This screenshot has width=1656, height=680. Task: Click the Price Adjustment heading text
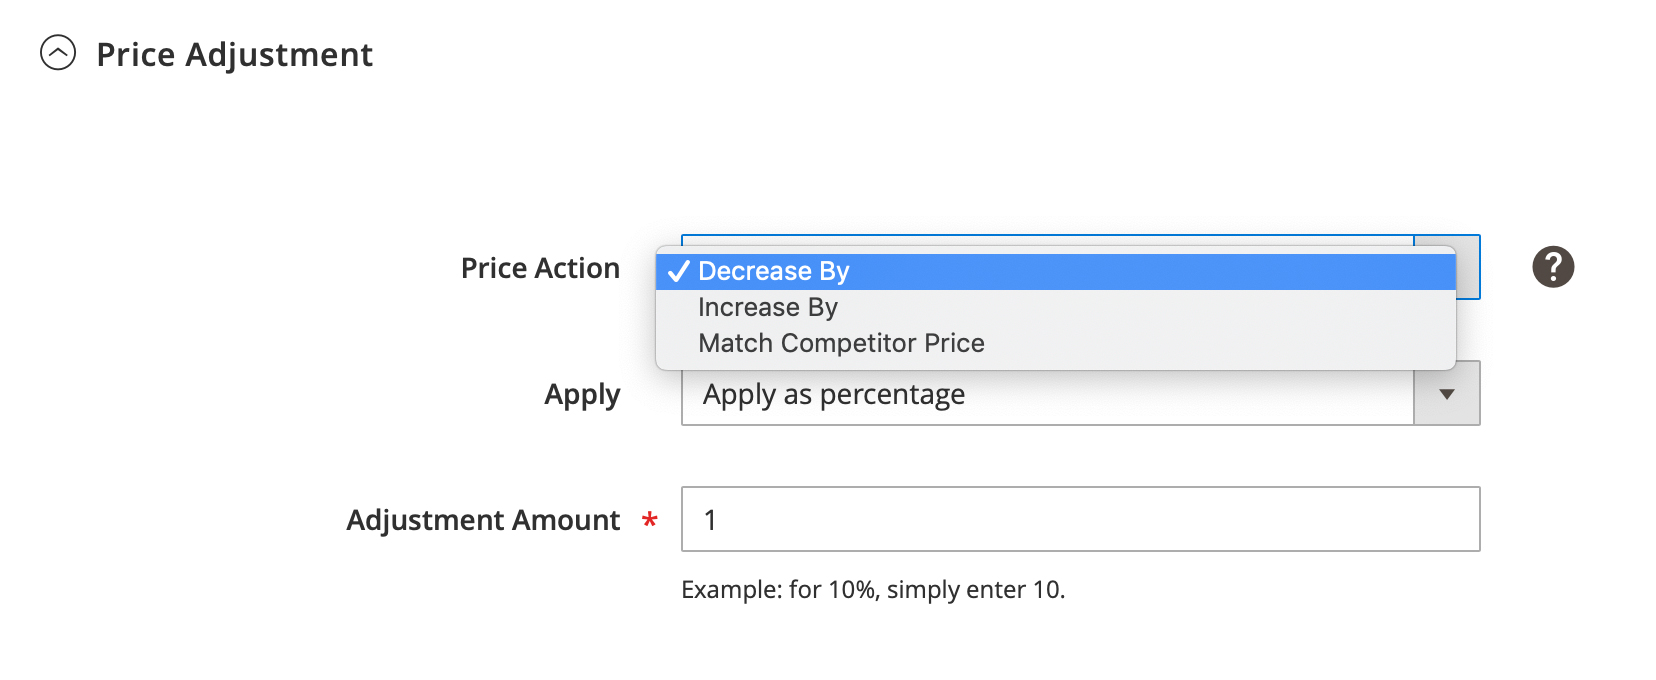(235, 54)
